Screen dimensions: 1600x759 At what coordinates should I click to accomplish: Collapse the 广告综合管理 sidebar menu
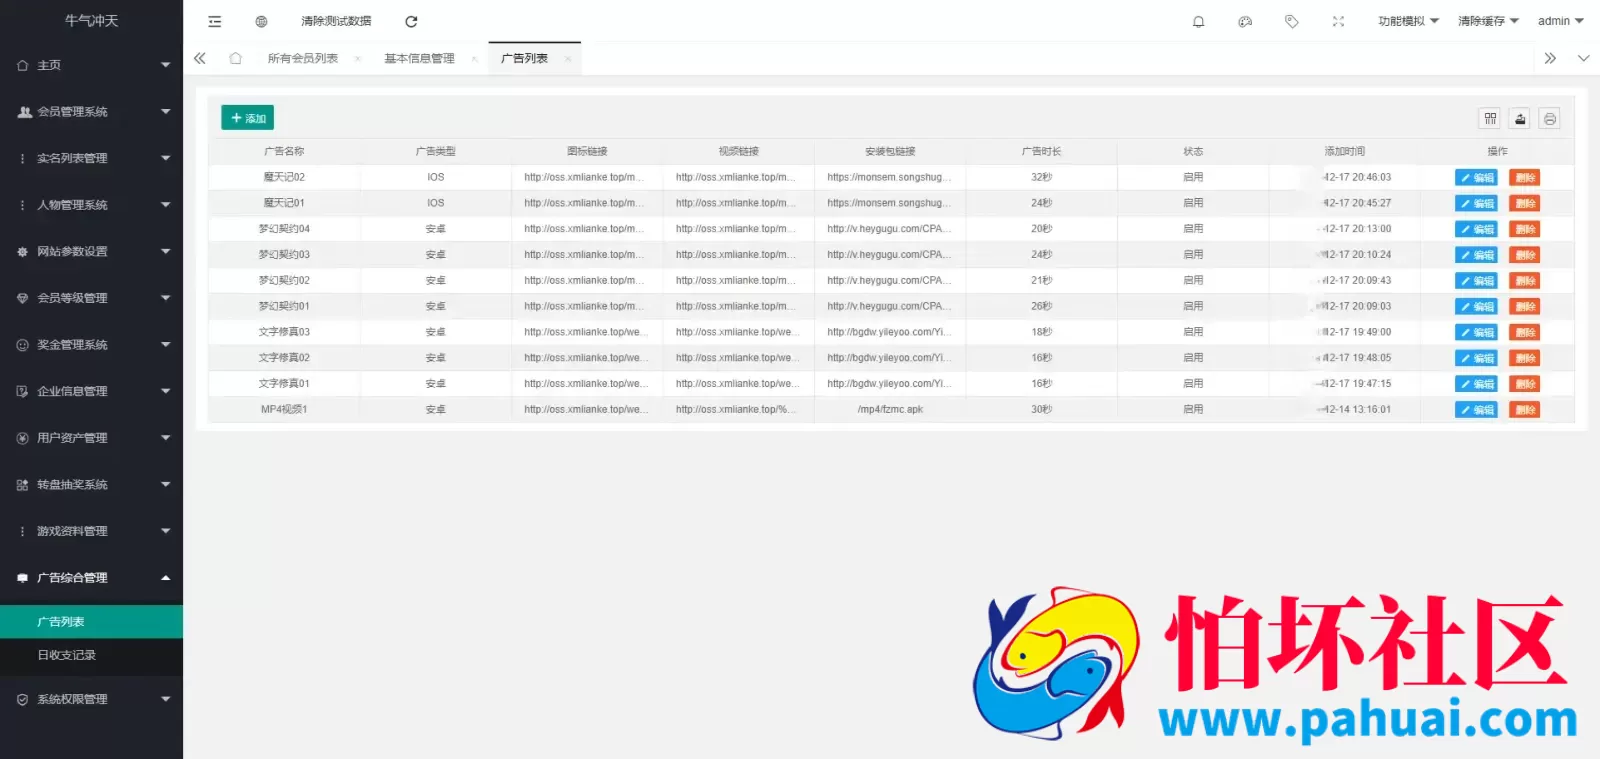click(x=91, y=578)
